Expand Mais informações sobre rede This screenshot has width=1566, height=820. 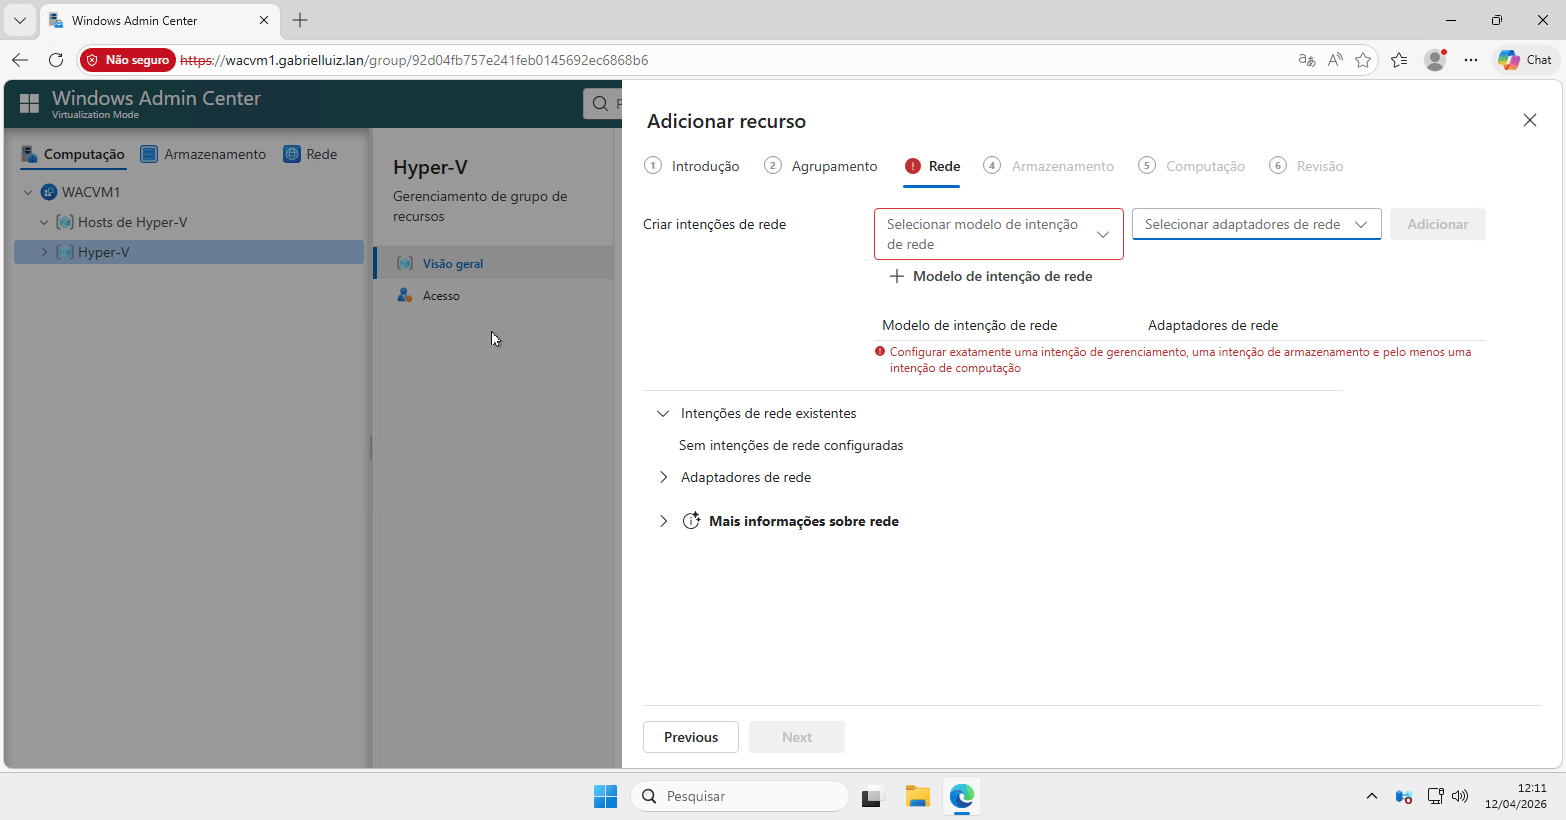pos(663,521)
